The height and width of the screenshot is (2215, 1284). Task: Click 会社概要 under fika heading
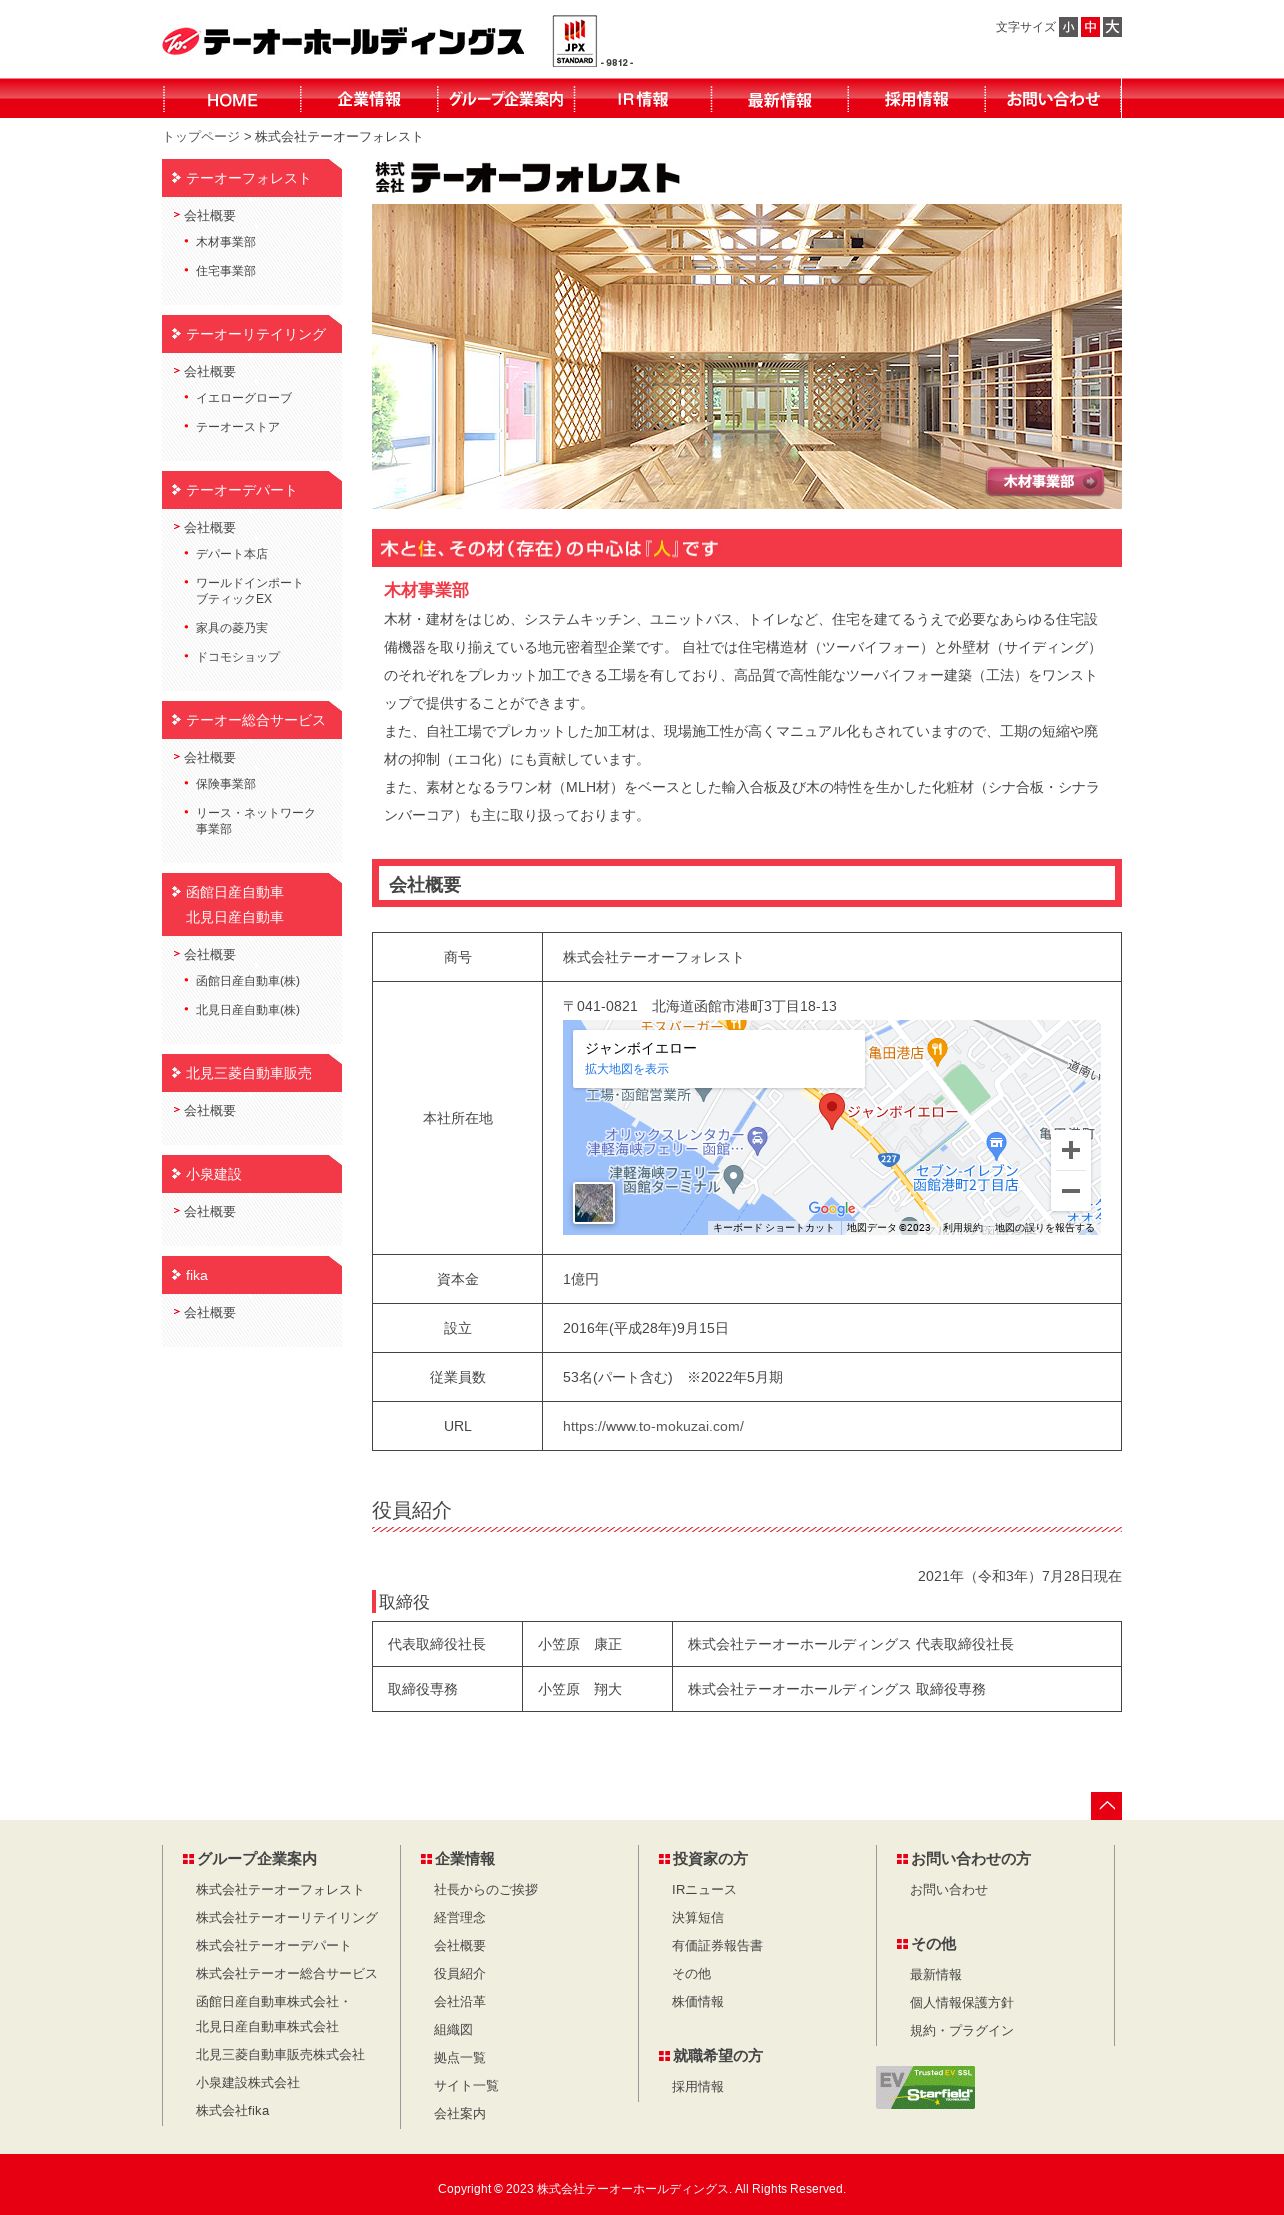[x=210, y=1313]
